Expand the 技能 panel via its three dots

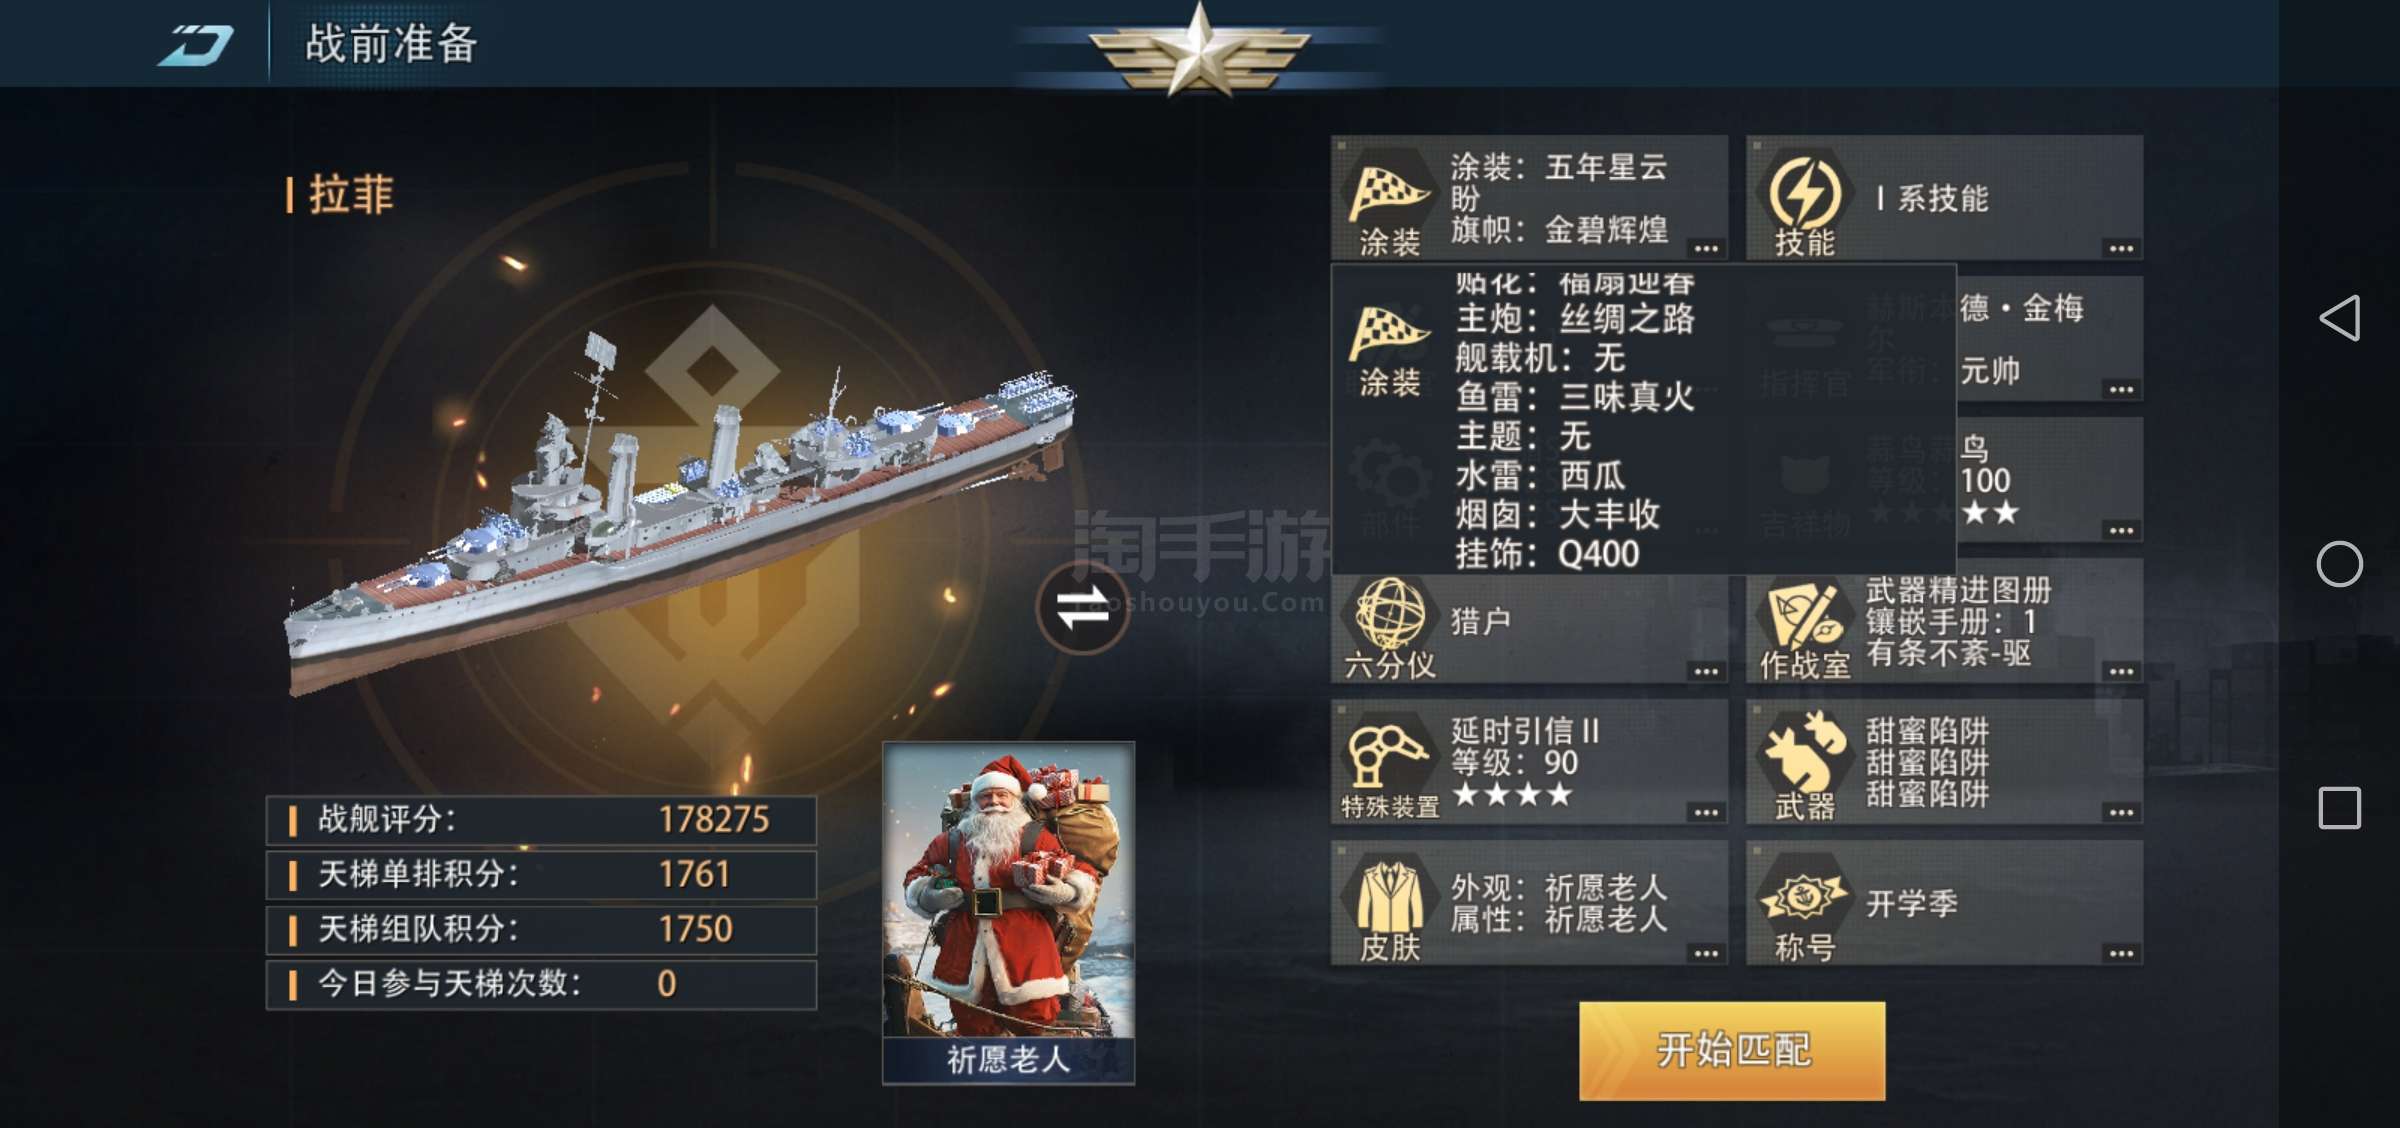click(x=2121, y=248)
